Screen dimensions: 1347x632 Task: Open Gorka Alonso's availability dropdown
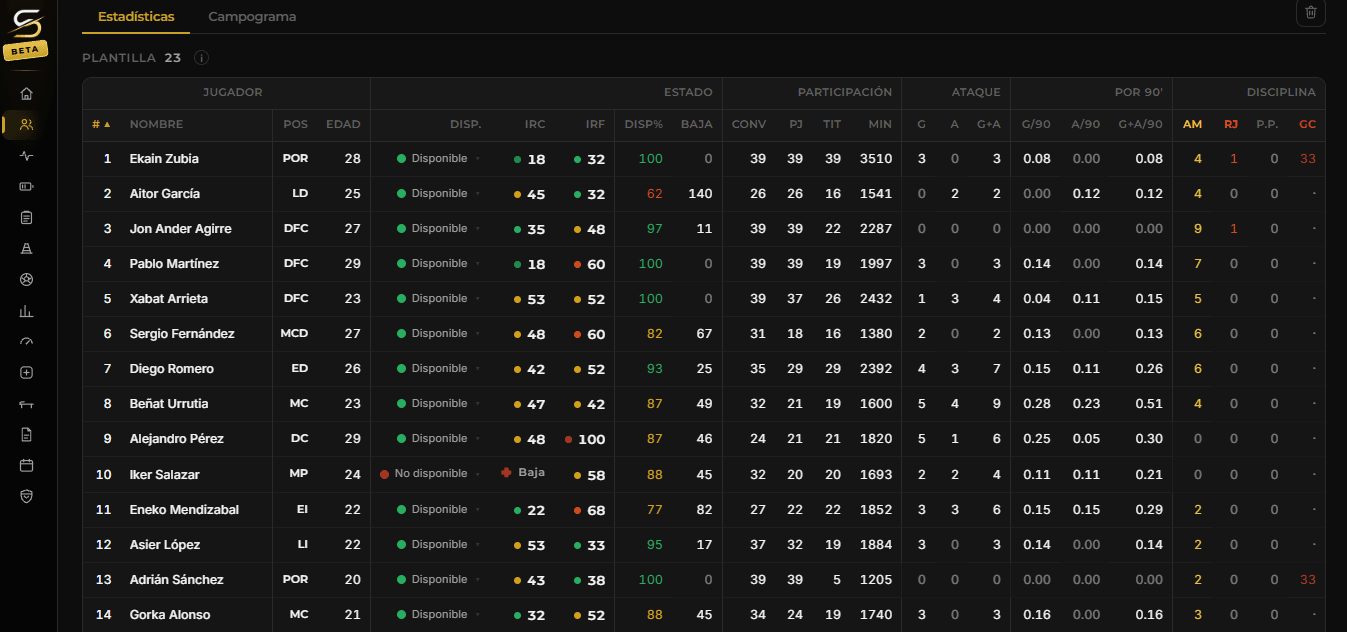coord(438,615)
